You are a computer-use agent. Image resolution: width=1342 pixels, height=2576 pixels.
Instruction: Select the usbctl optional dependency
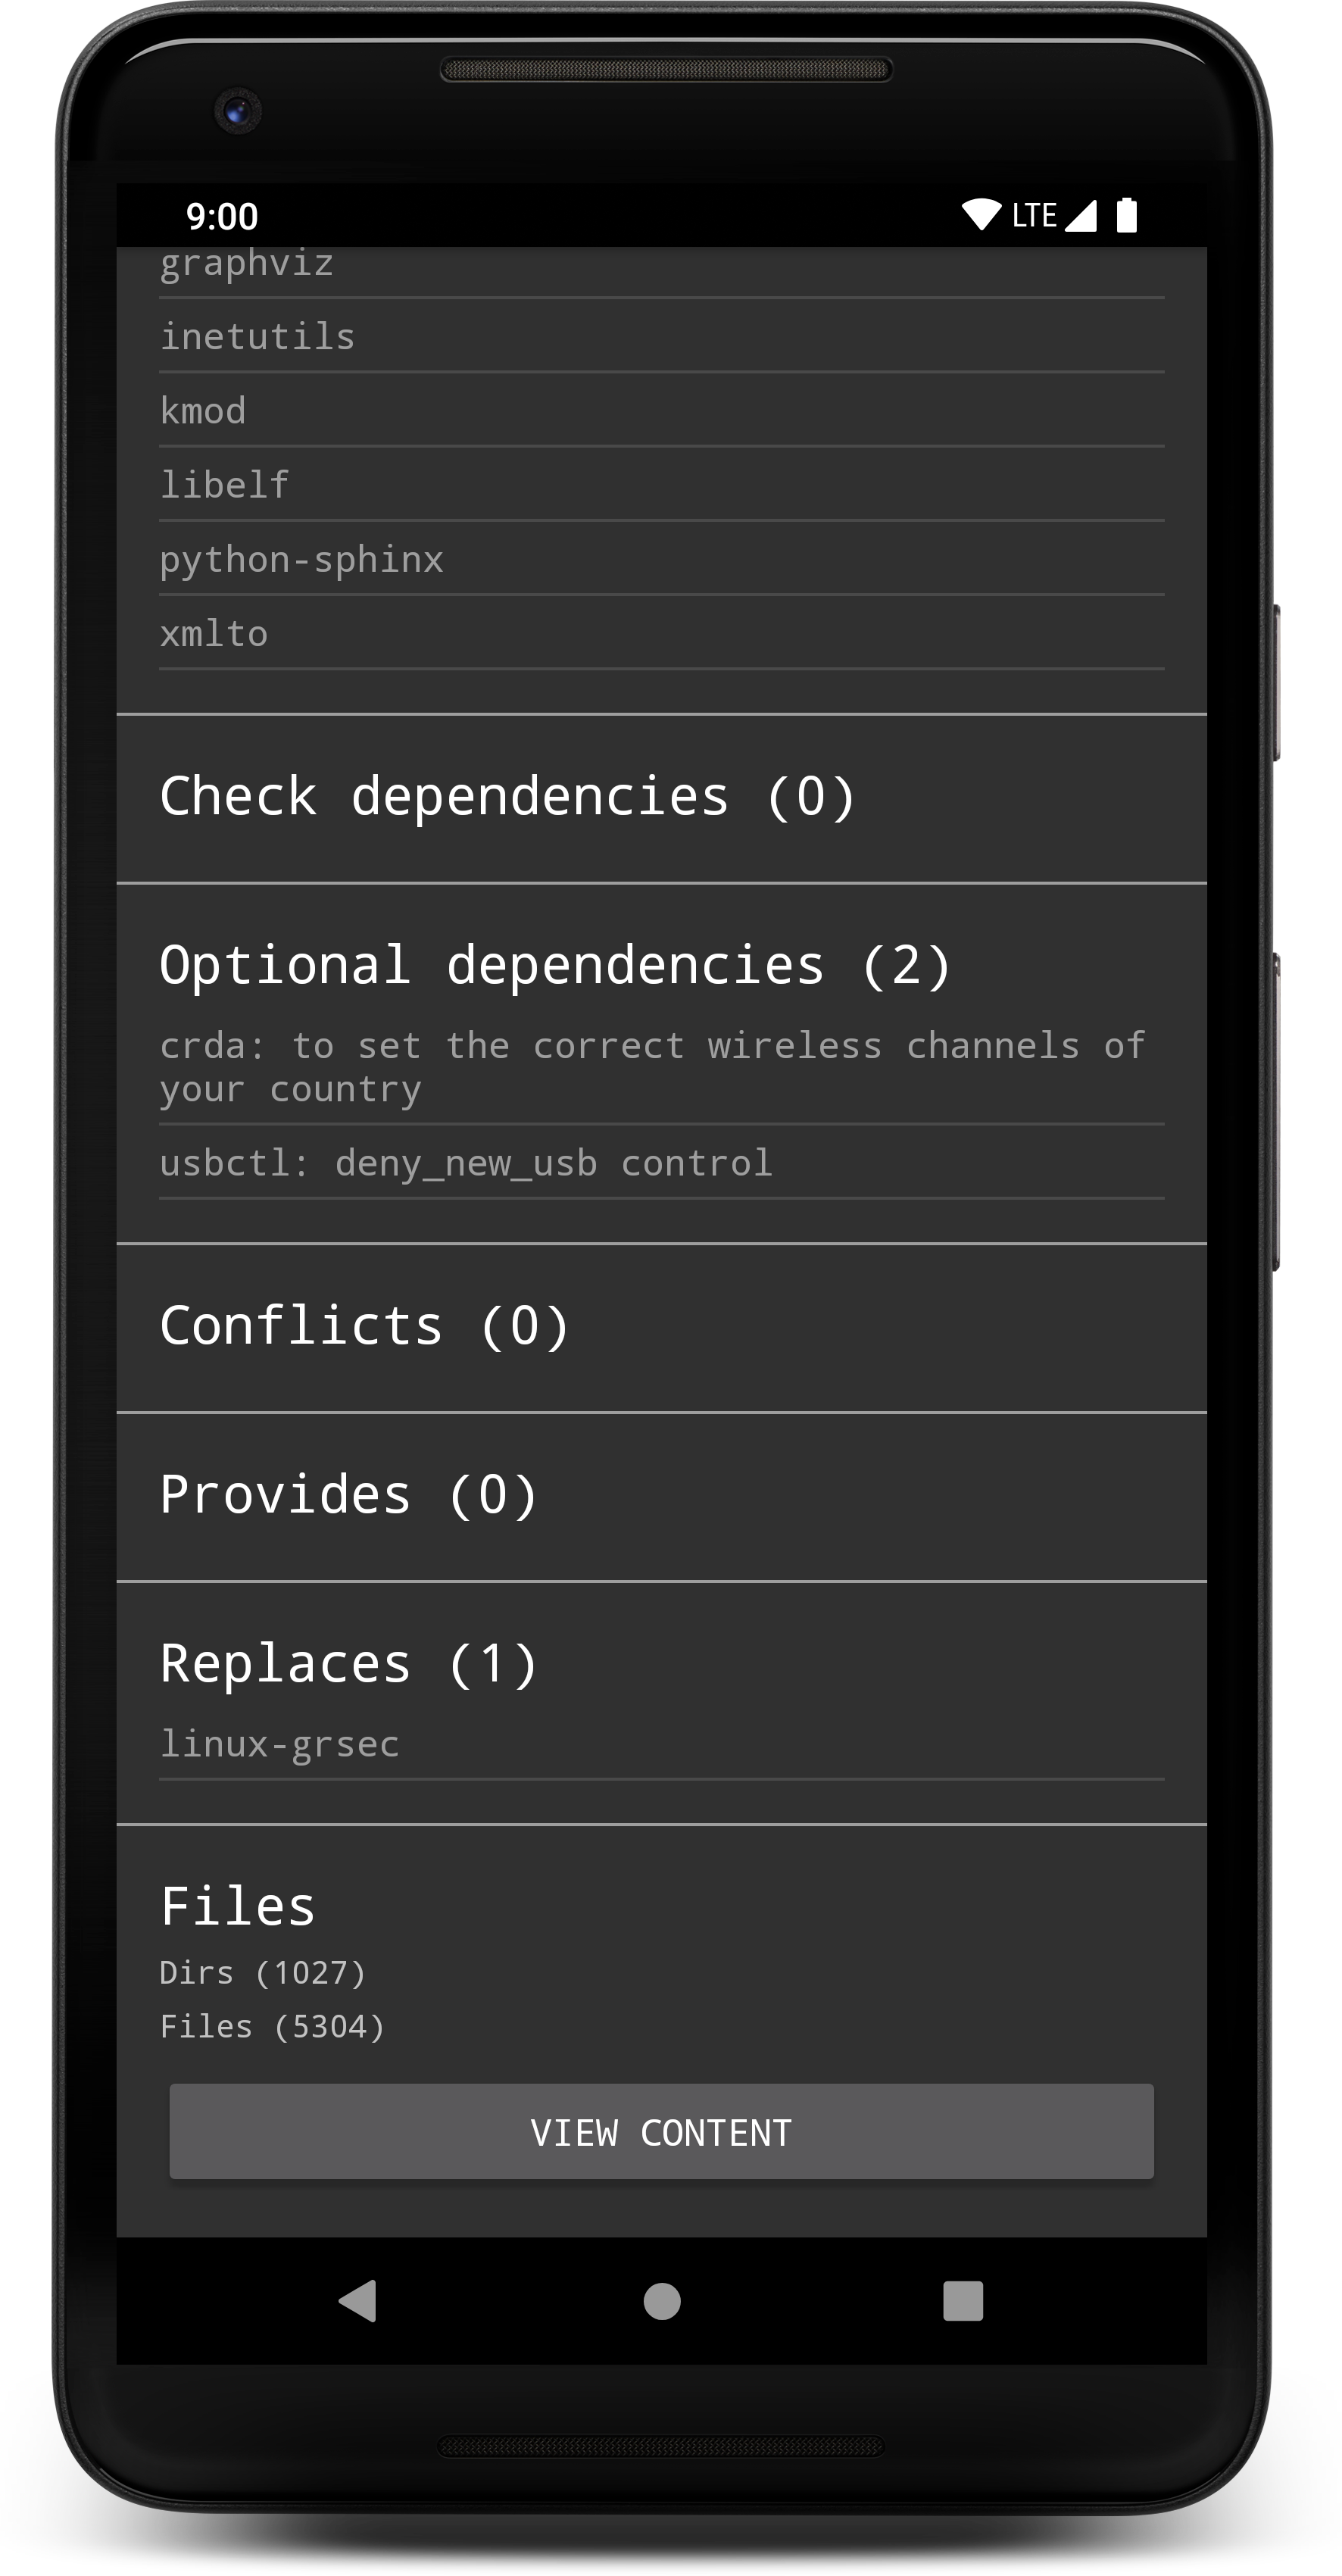click(466, 1163)
